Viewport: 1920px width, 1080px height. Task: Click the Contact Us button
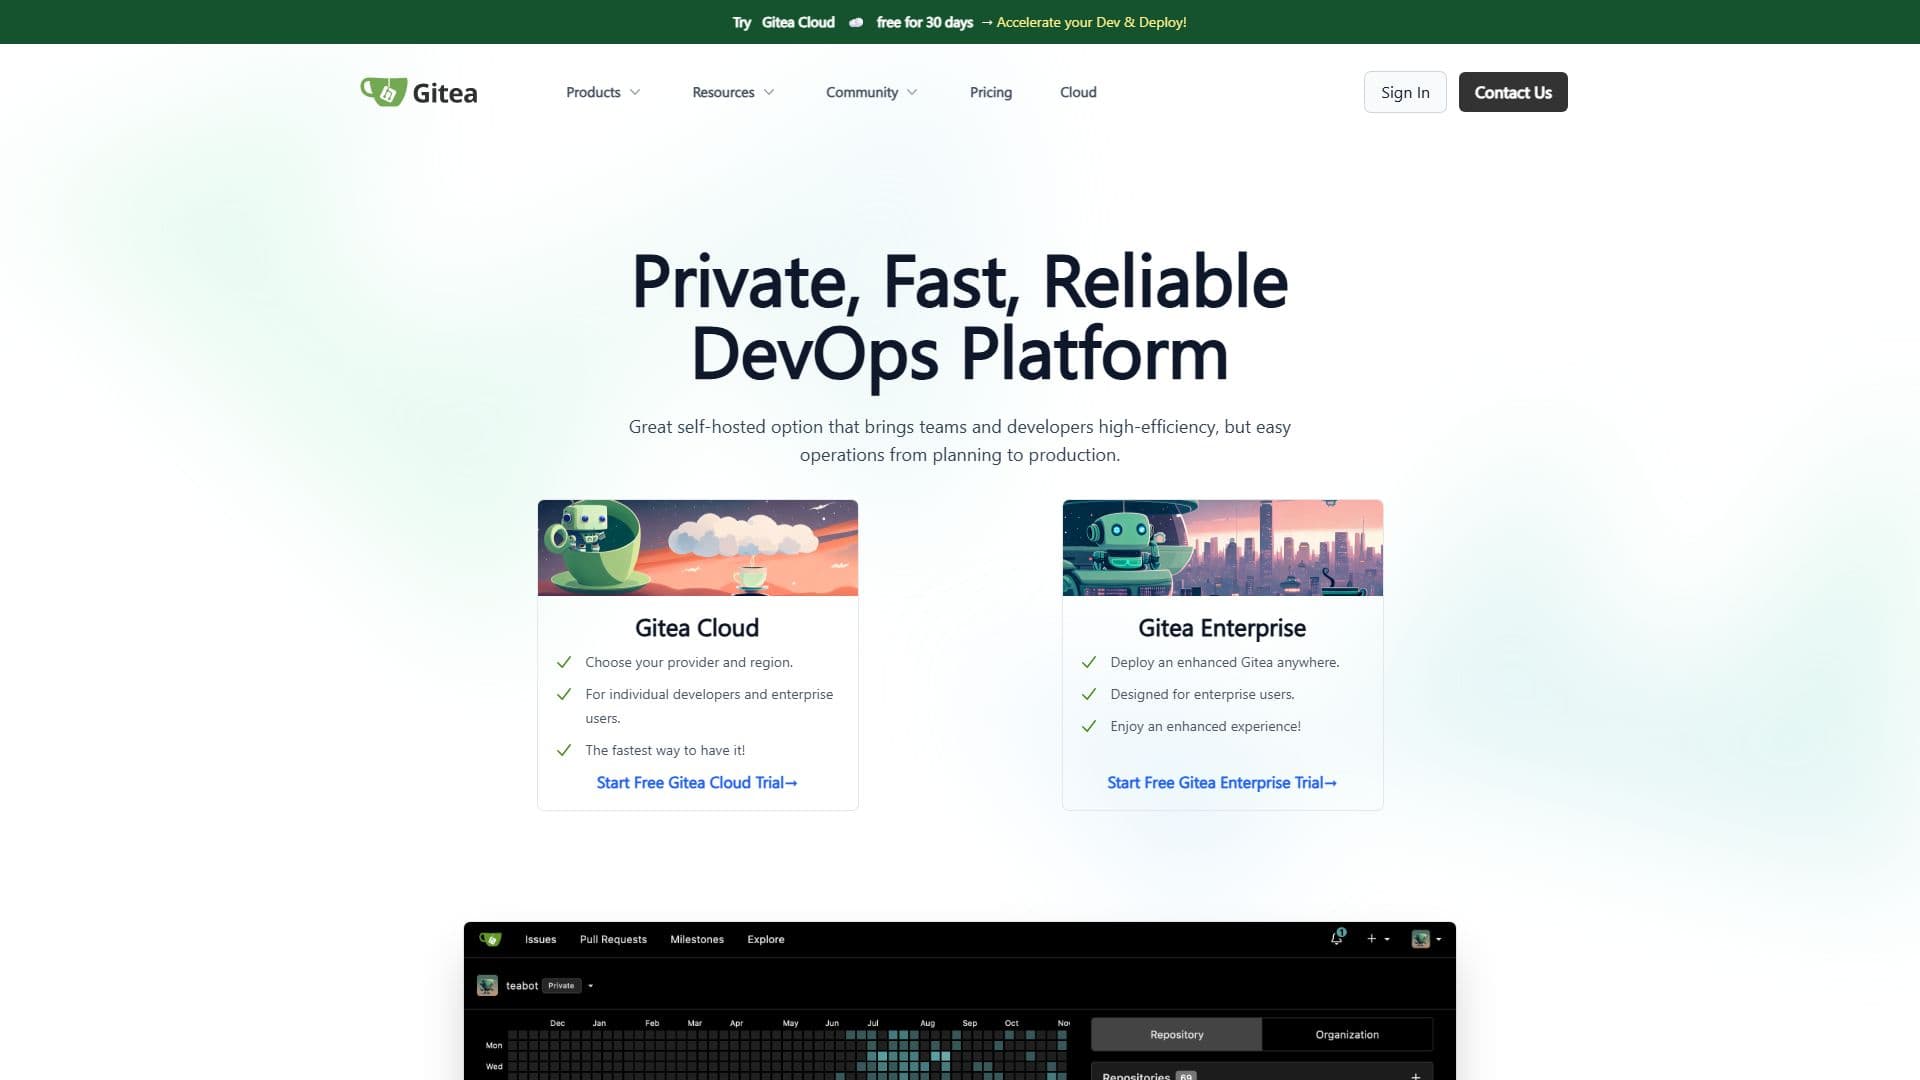(x=1513, y=92)
